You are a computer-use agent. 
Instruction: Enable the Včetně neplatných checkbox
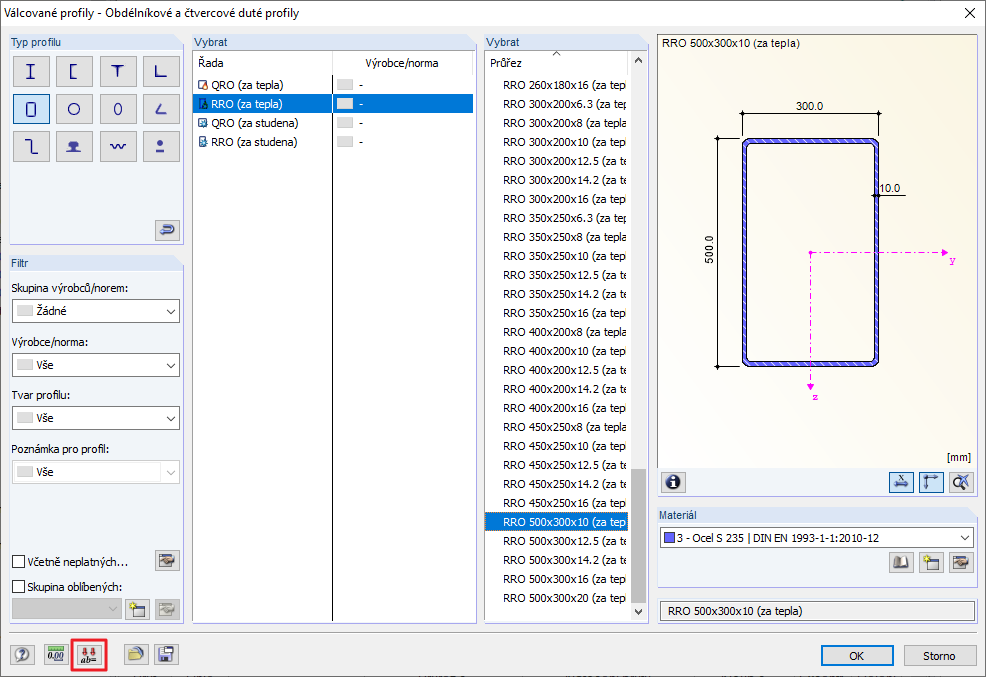click(x=19, y=561)
